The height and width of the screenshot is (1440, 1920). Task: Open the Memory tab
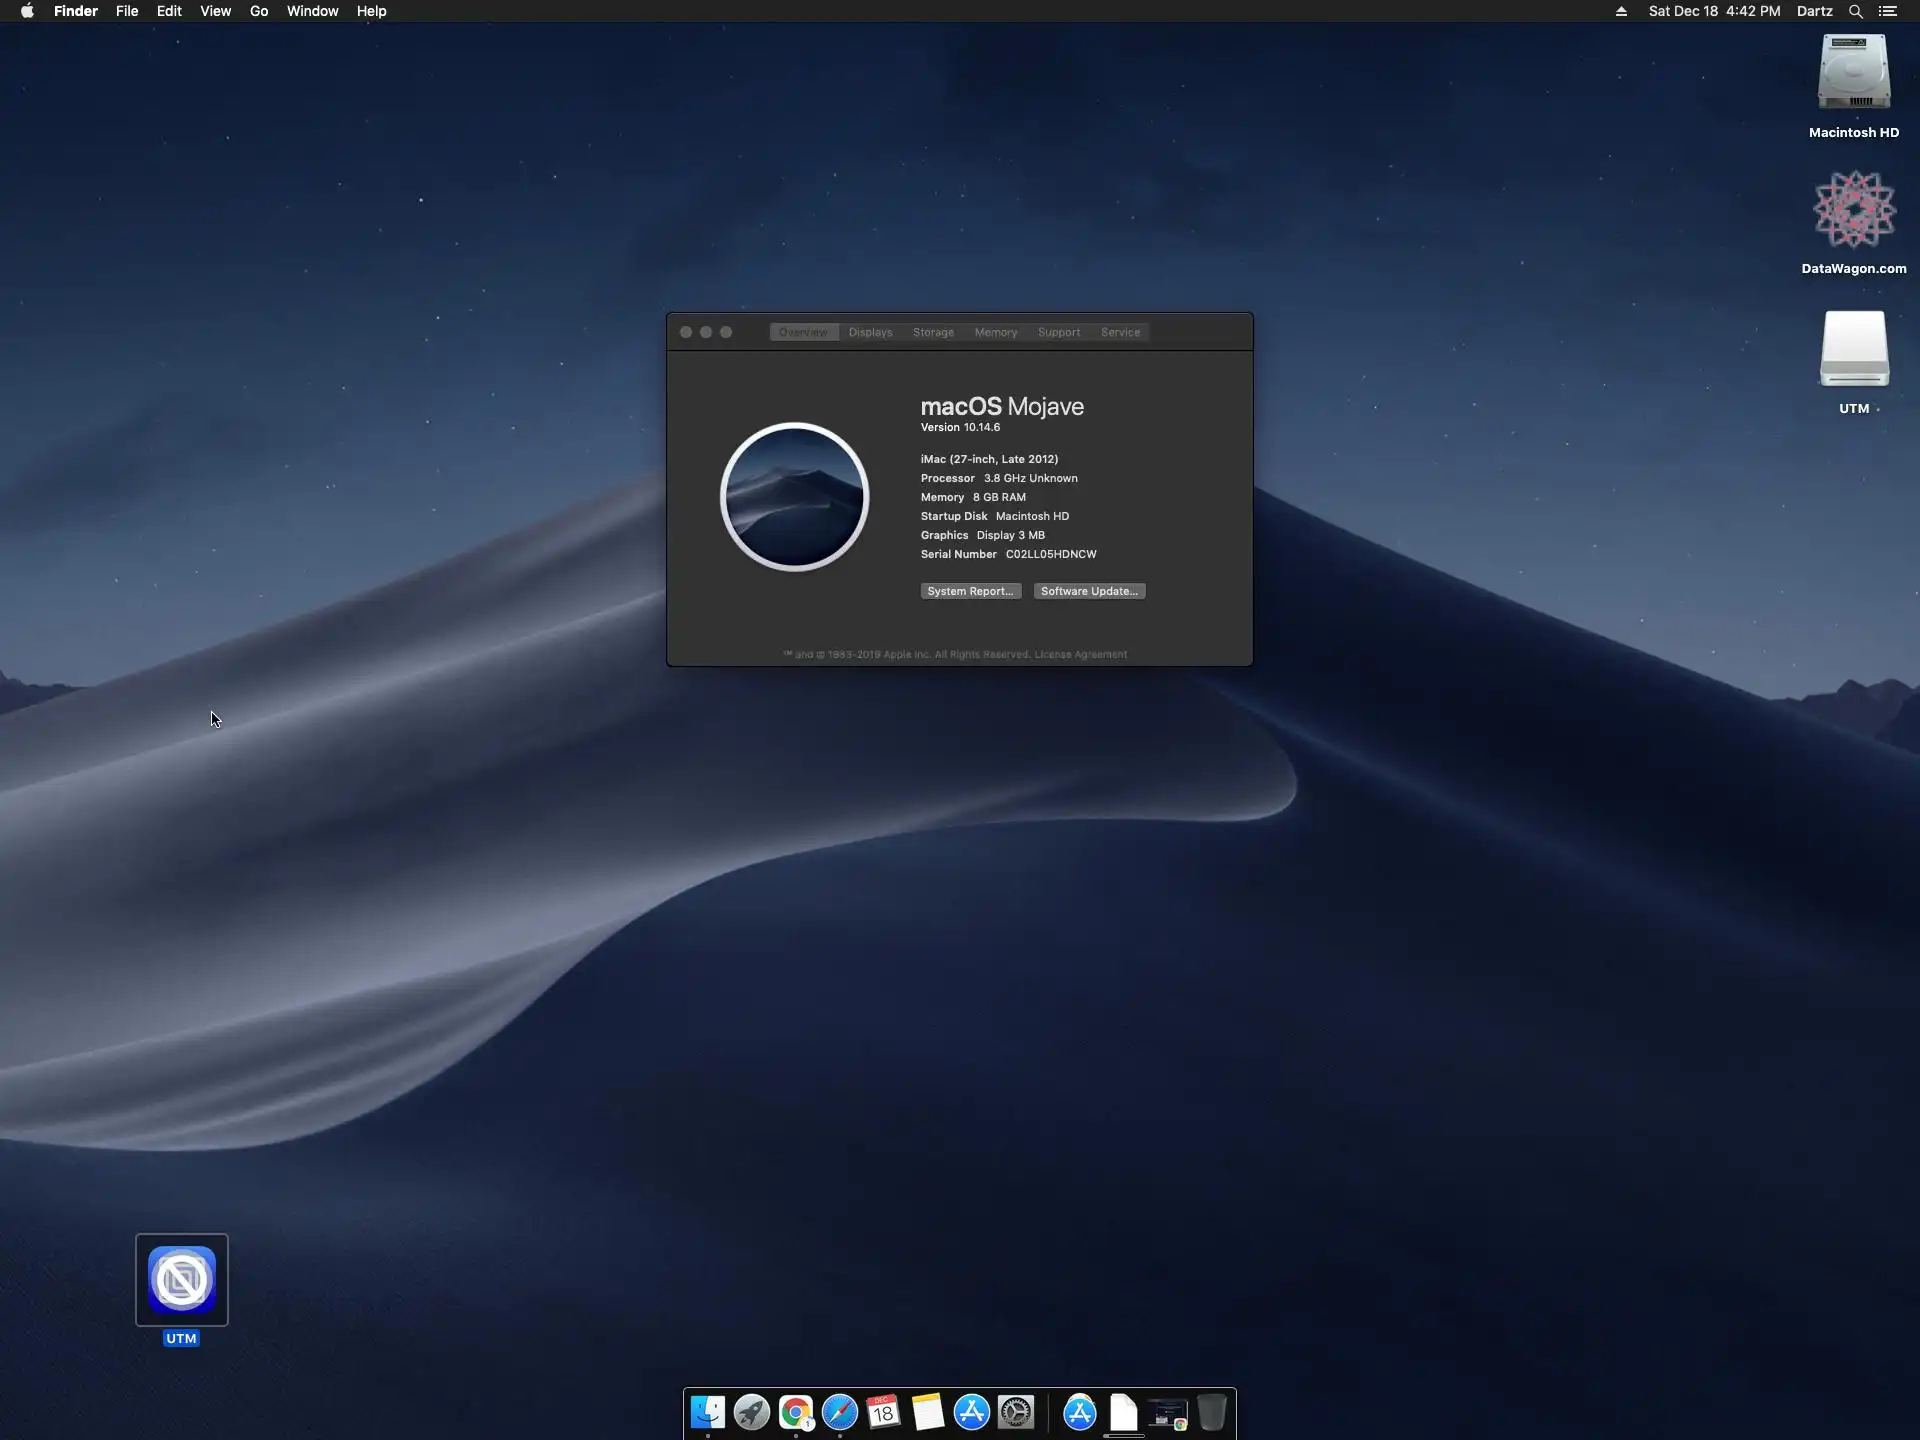click(x=995, y=332)
